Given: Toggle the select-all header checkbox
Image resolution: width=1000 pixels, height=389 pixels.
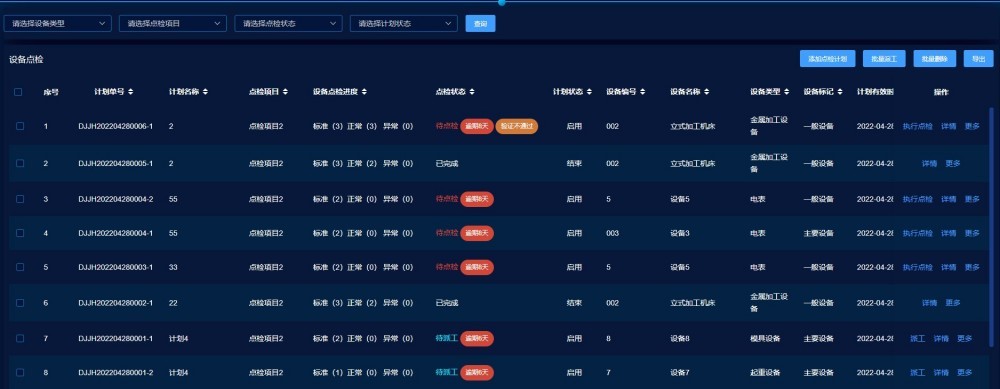Looking at the screenshot, I should point(18,92).
